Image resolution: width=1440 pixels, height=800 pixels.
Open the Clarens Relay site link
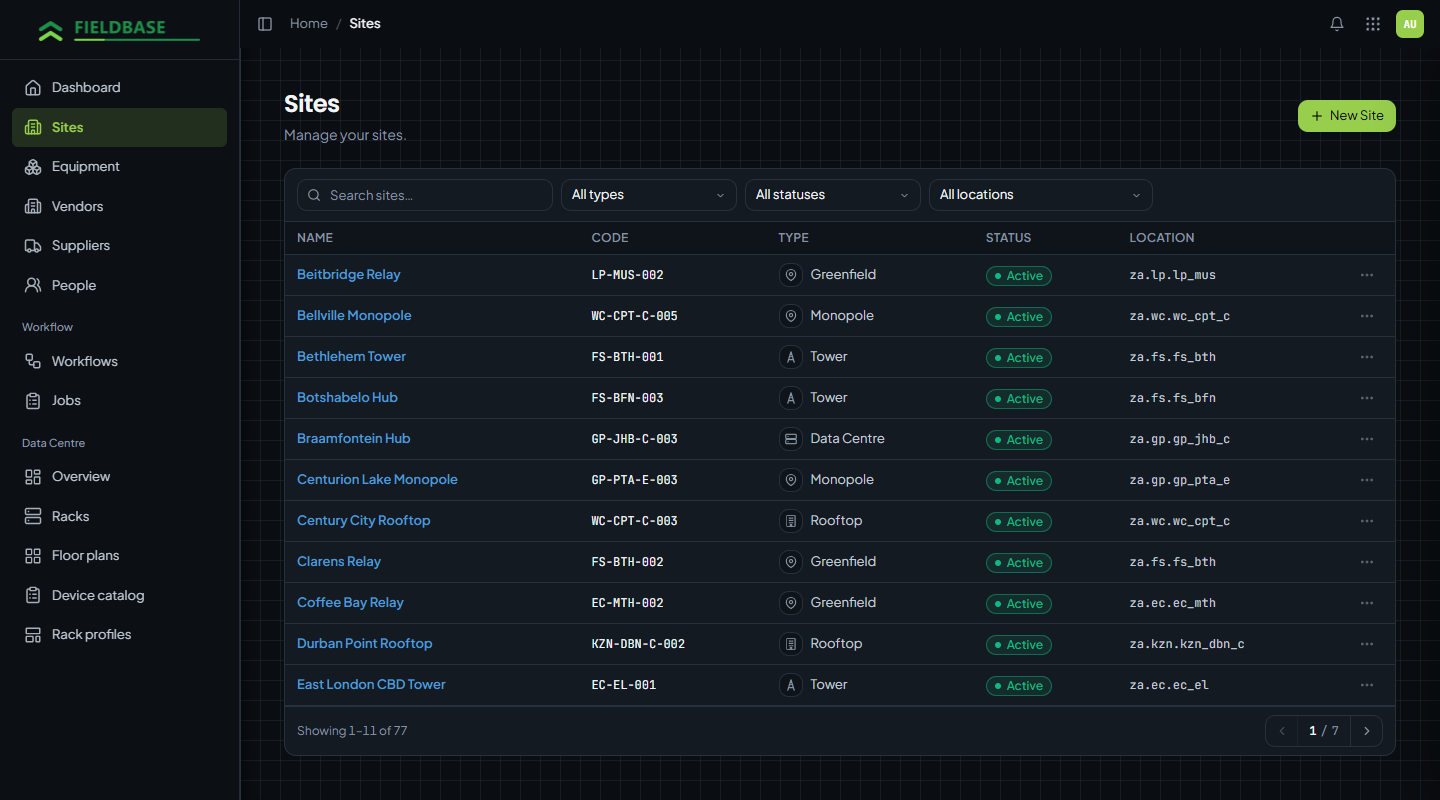point(339,562)
